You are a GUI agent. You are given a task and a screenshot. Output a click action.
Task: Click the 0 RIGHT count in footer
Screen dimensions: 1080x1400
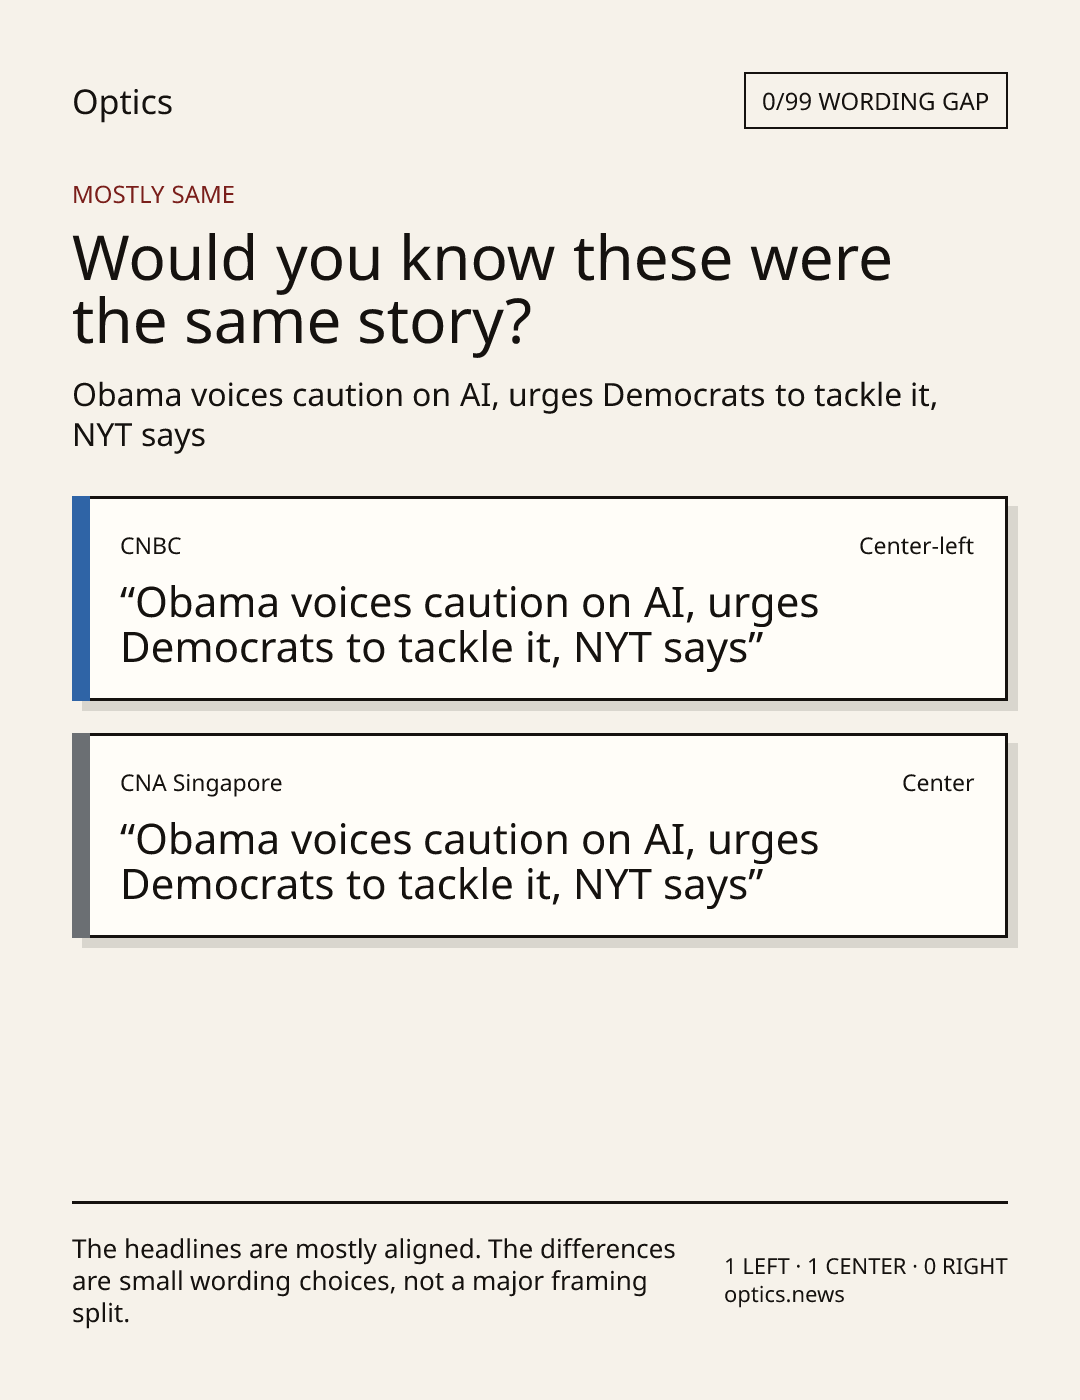pyautogui.click(x=966, y=1267)
